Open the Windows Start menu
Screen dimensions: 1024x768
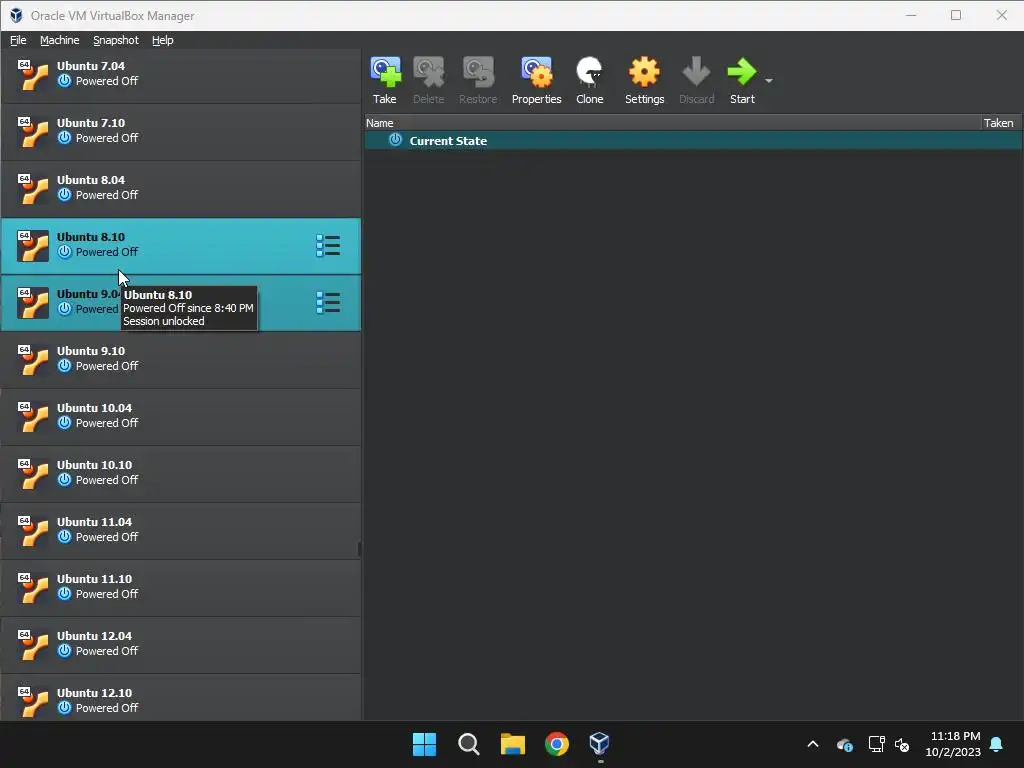[x=424, y=744]
